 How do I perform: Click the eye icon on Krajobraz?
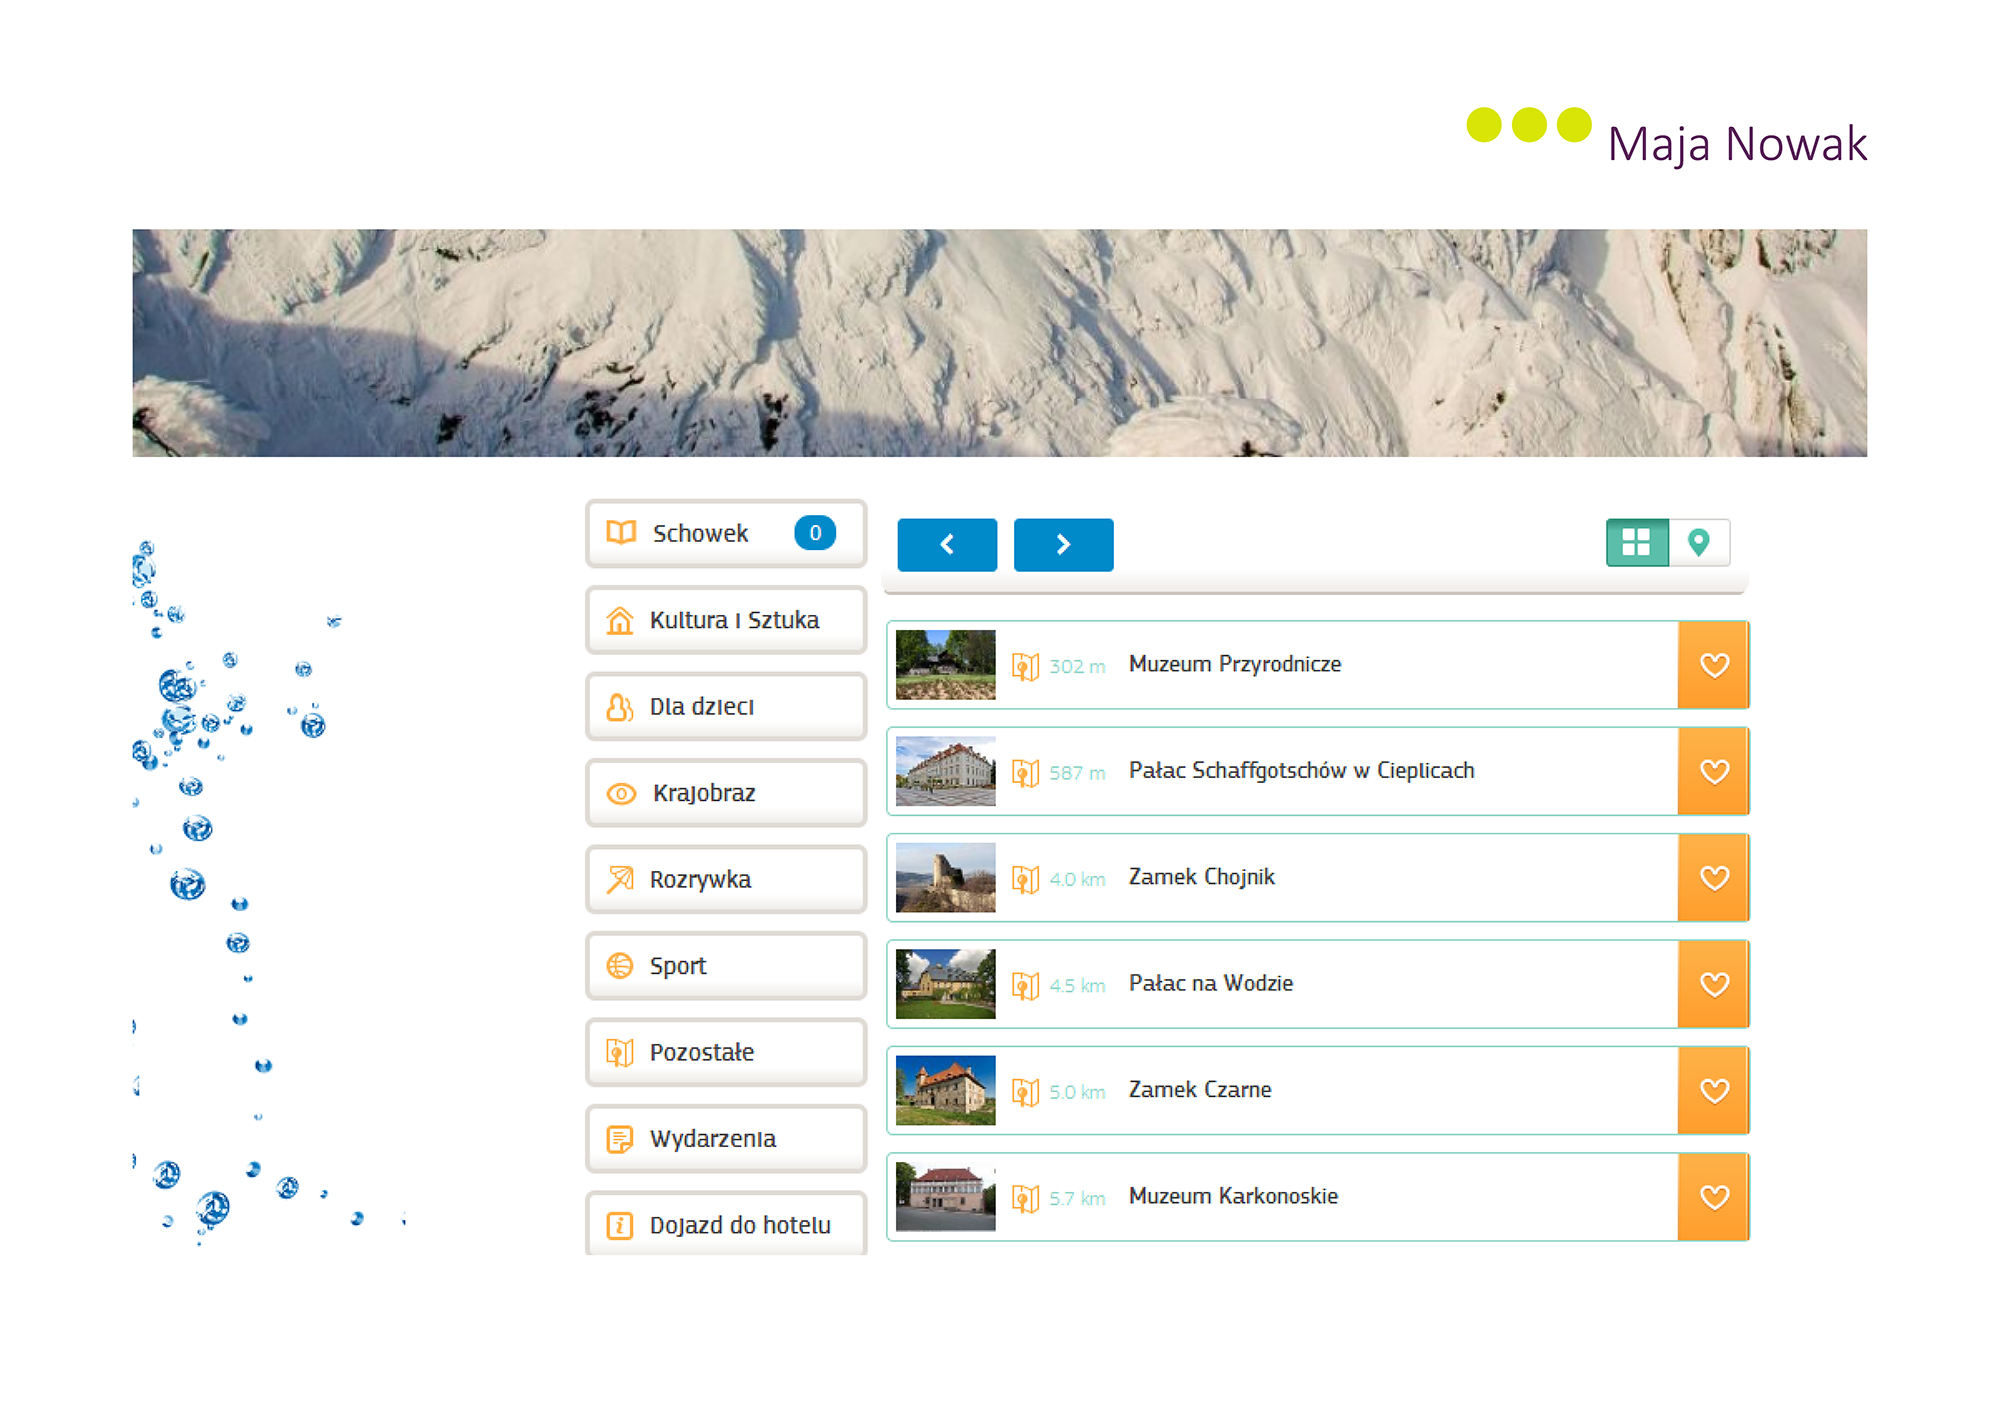point(621,794)
